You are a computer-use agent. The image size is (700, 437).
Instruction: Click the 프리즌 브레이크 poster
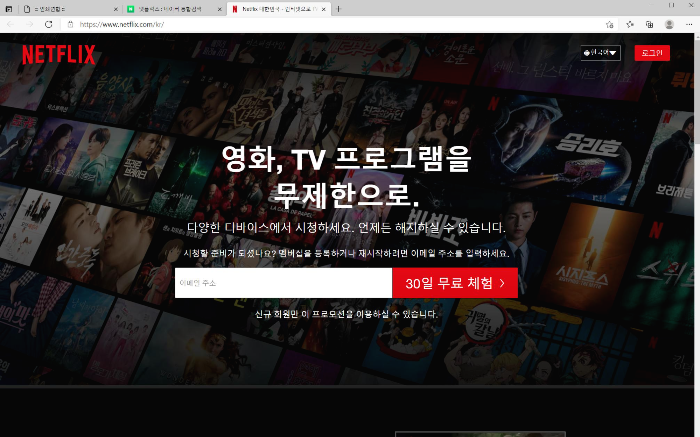click(141, 170)
